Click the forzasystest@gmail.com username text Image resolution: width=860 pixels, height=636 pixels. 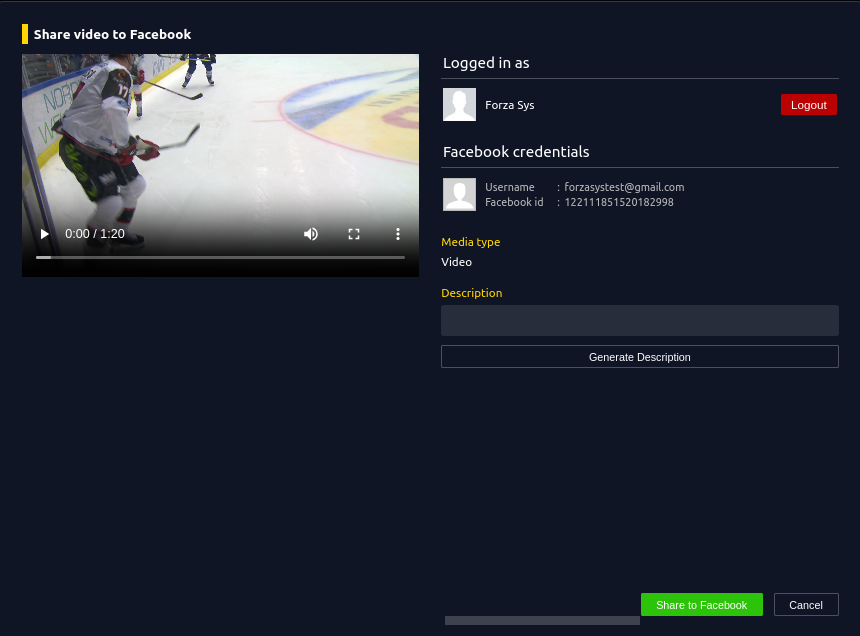(x=624, y=187)
